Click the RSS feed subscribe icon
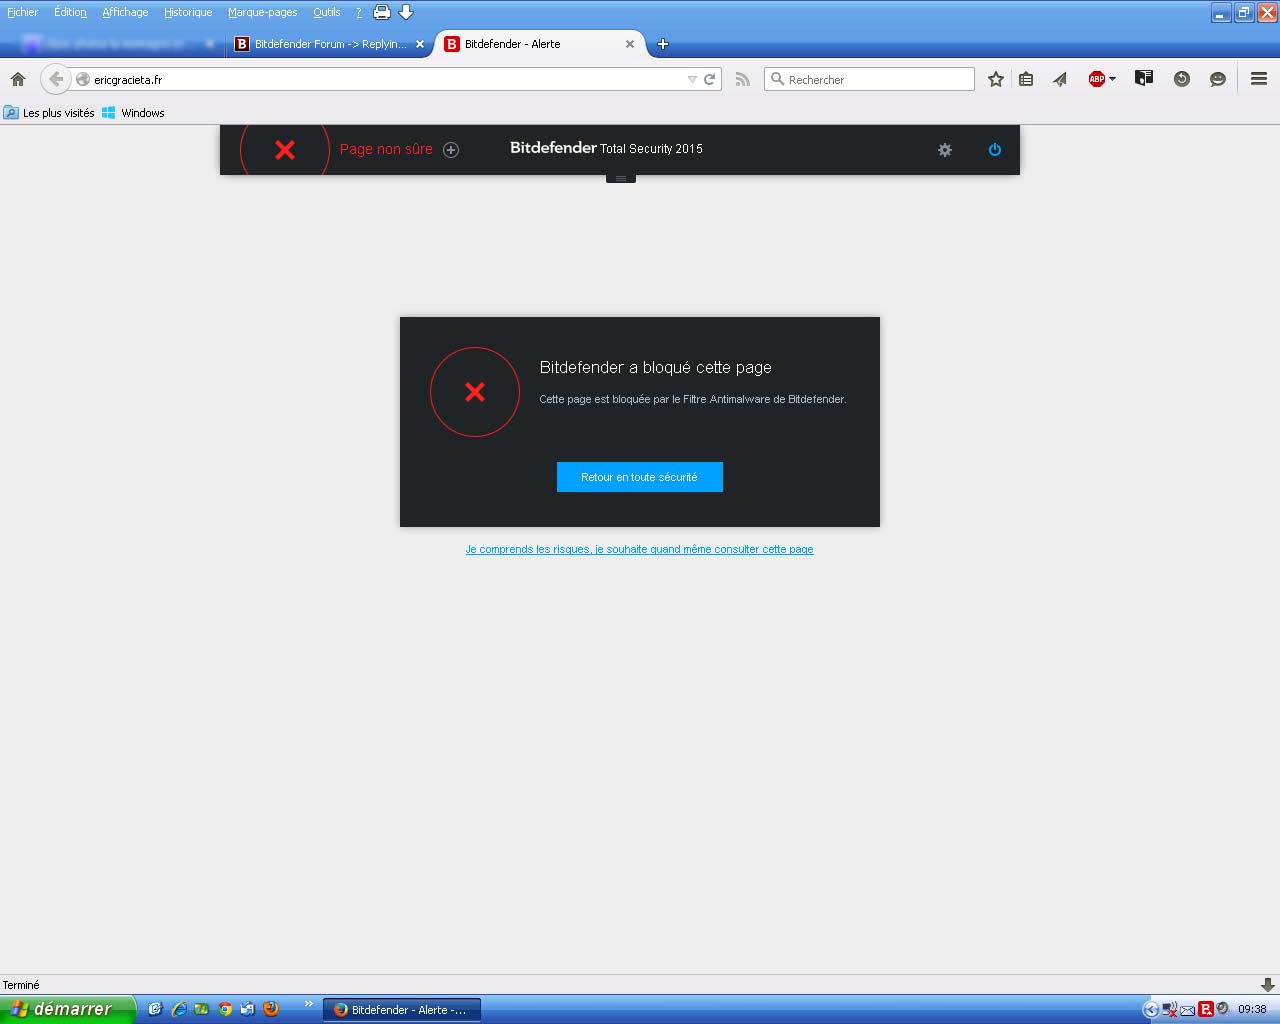Viewport: 1280px width, 1024px height. click(742, 79)
